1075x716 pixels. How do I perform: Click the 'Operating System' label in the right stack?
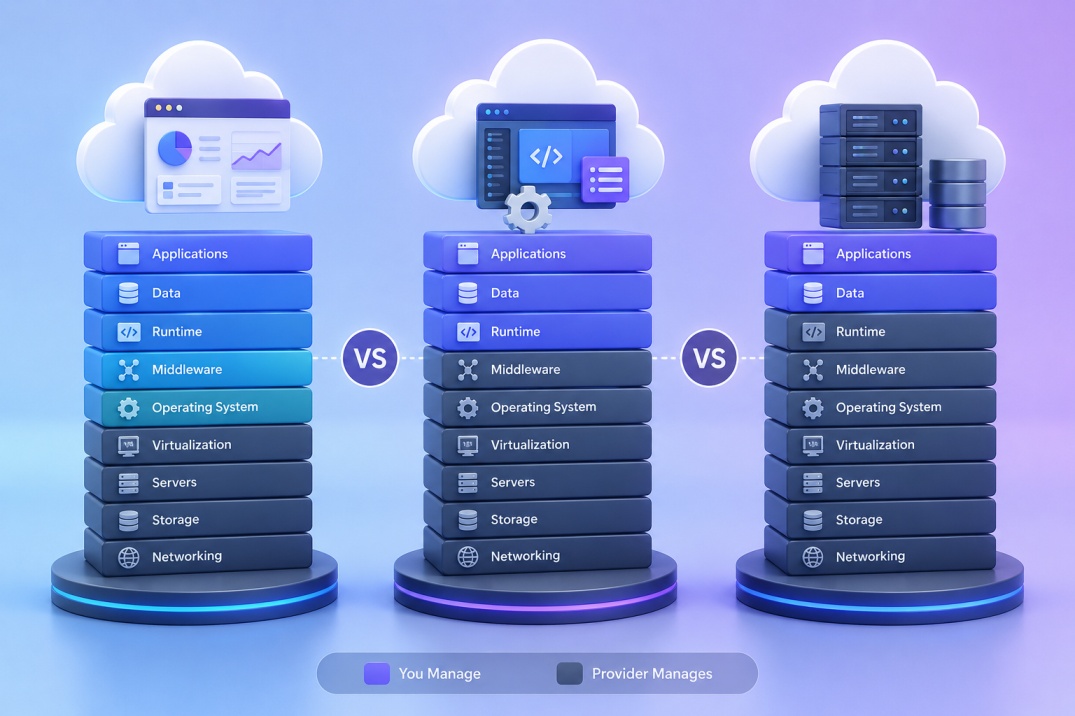click(889, 407)
